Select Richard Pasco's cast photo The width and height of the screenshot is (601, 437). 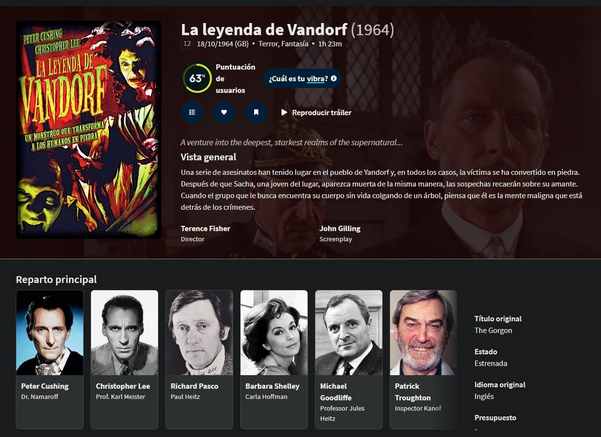tap(199, 332)
